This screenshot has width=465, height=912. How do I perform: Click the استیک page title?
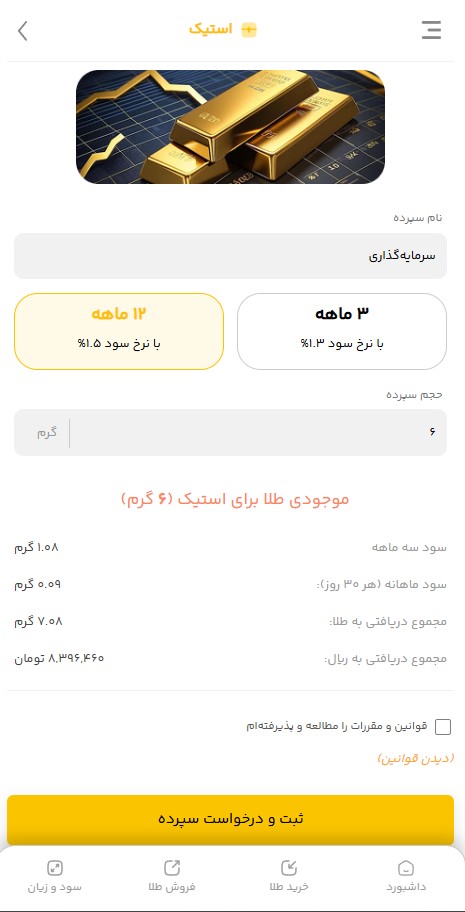(210, 30)
